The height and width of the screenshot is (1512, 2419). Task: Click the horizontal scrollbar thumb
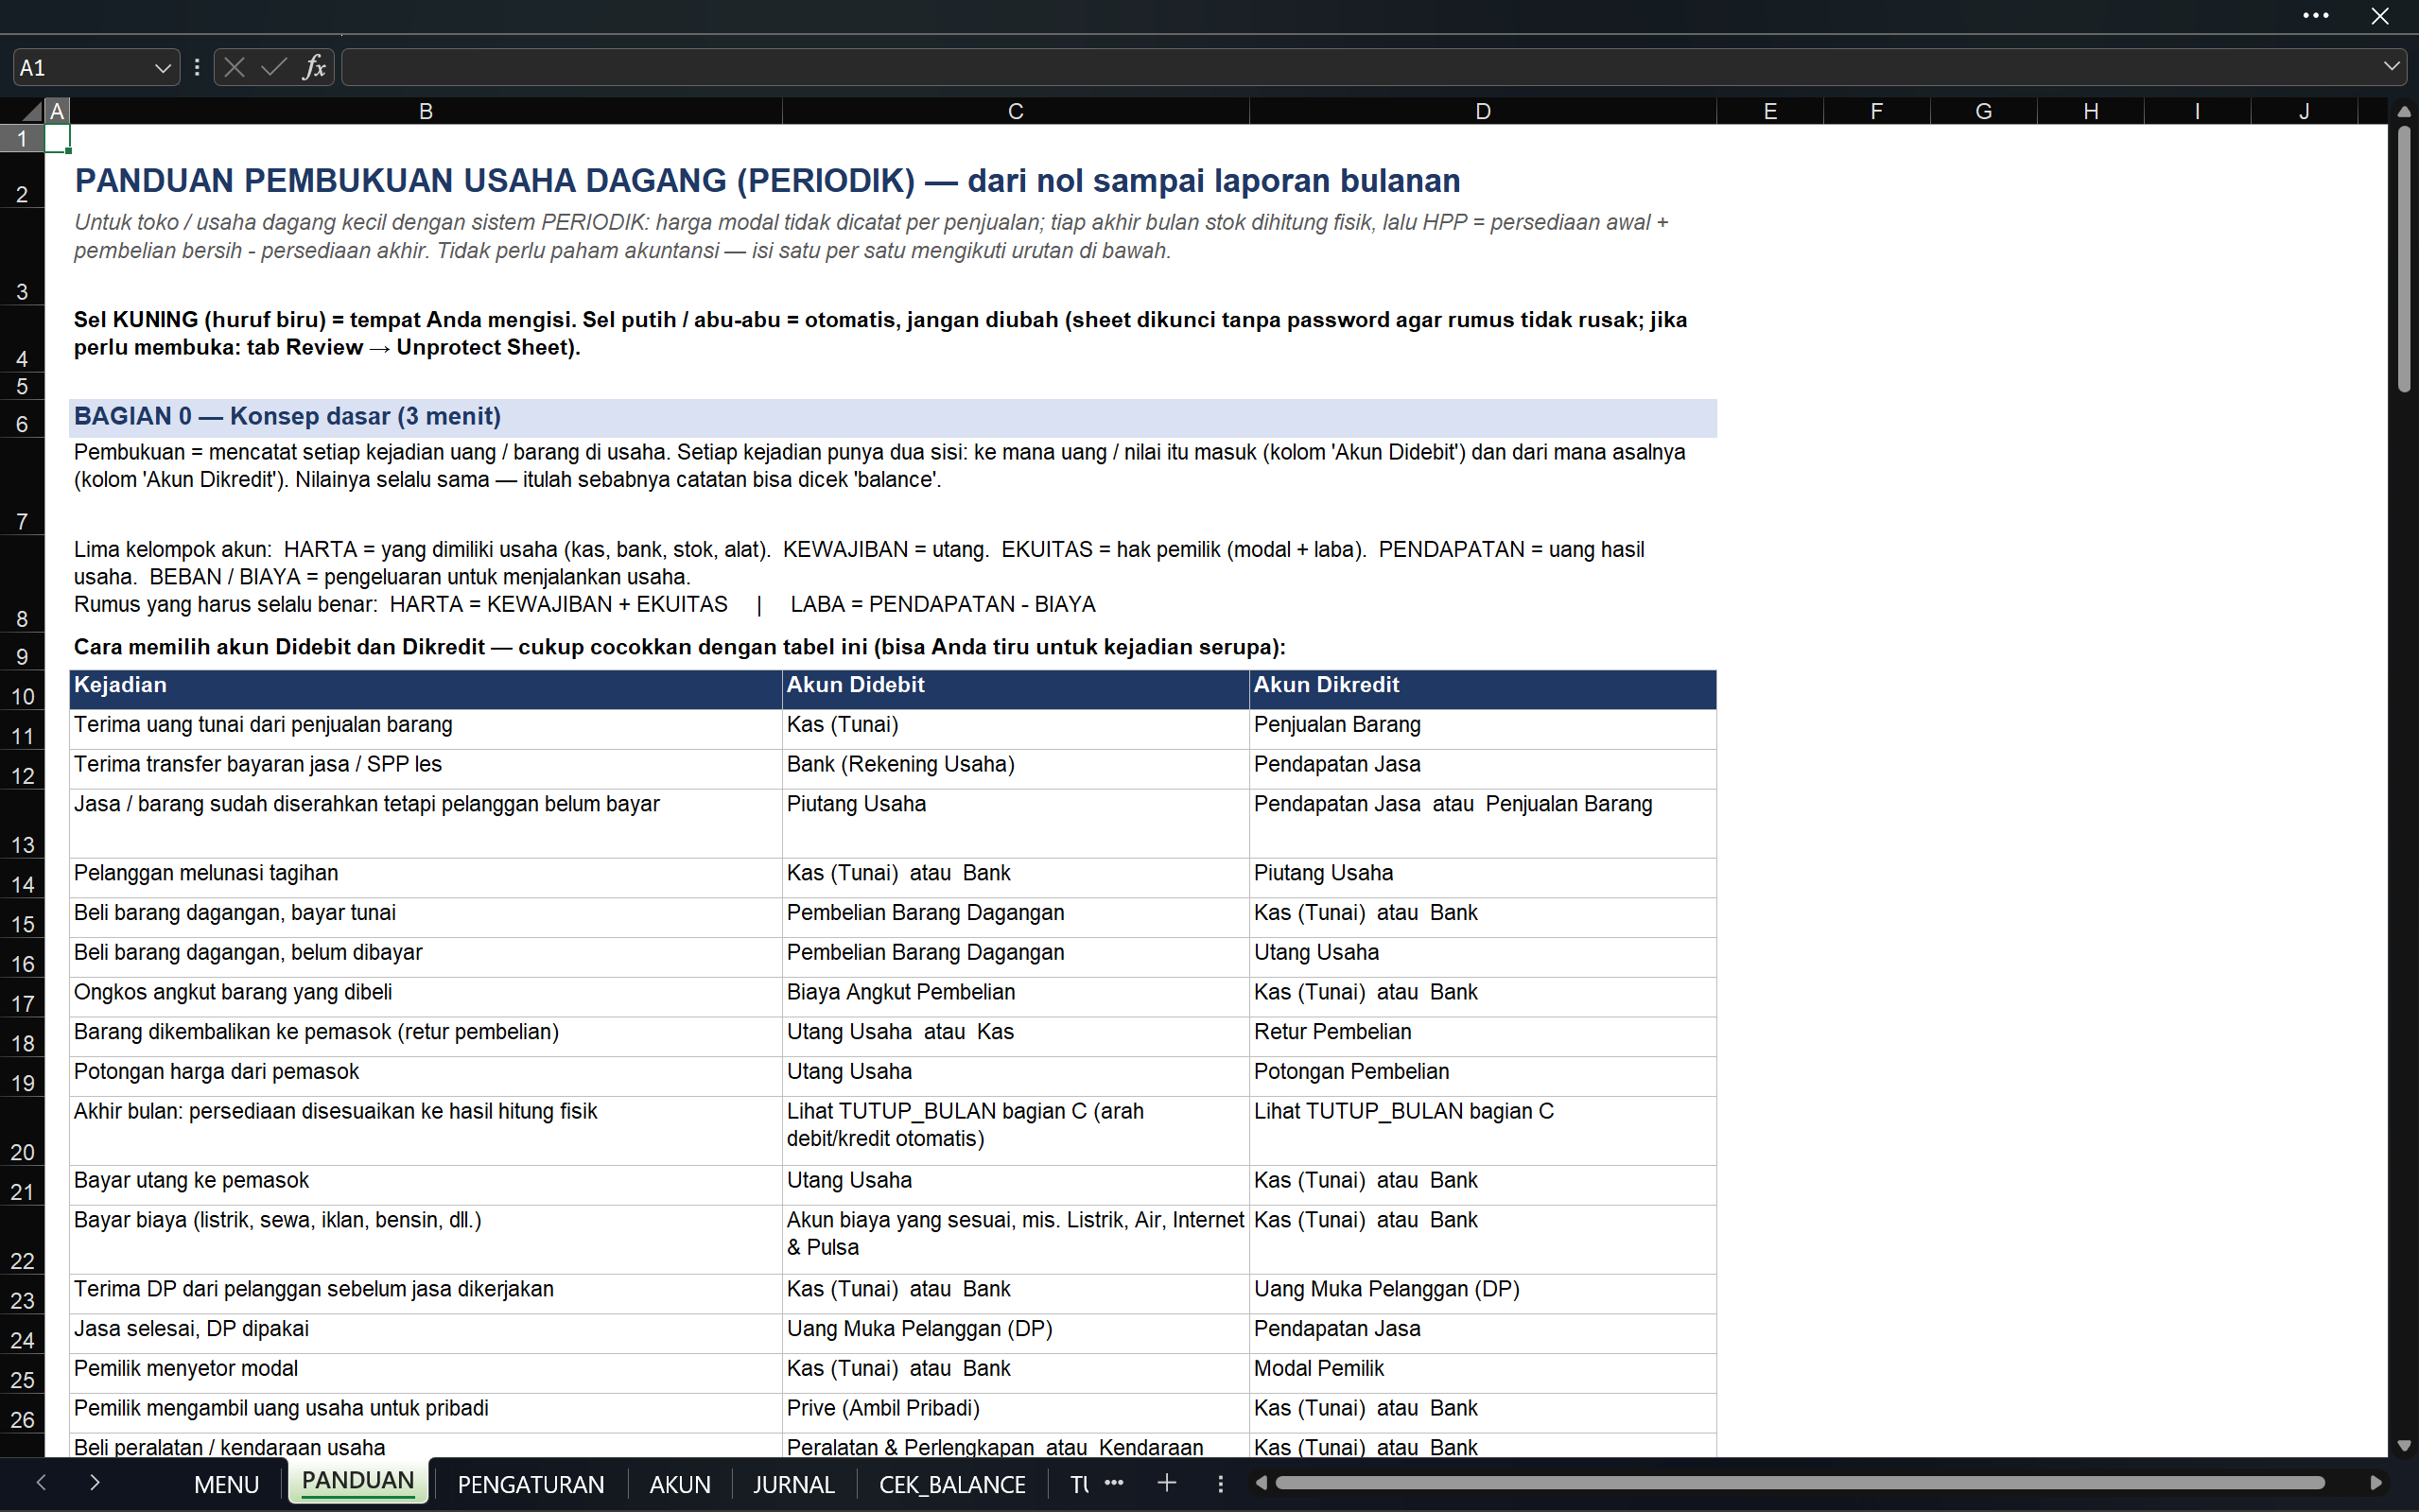1800,1483
